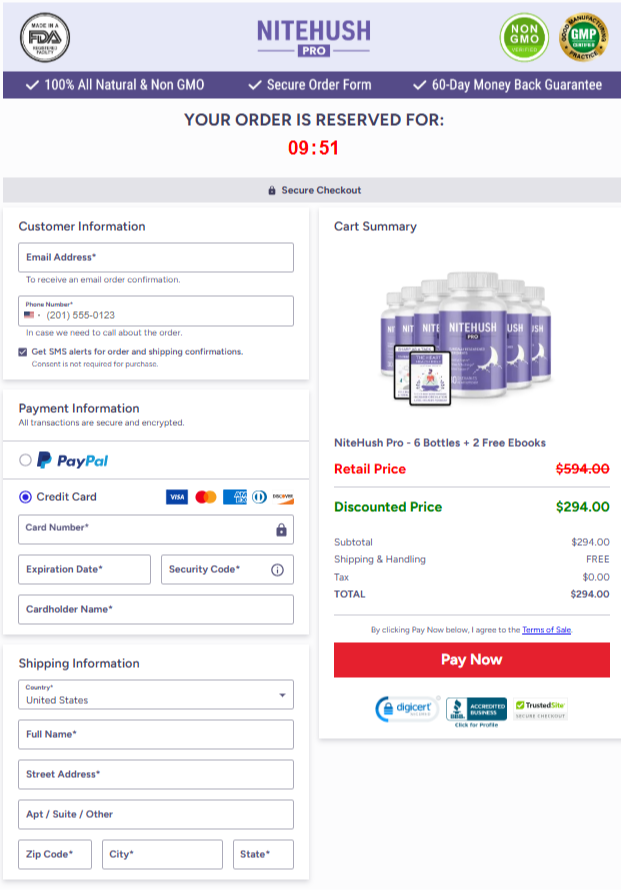Click the Visa card logo
The width and height of the screenshot is (621, 890).
[177, 497]
